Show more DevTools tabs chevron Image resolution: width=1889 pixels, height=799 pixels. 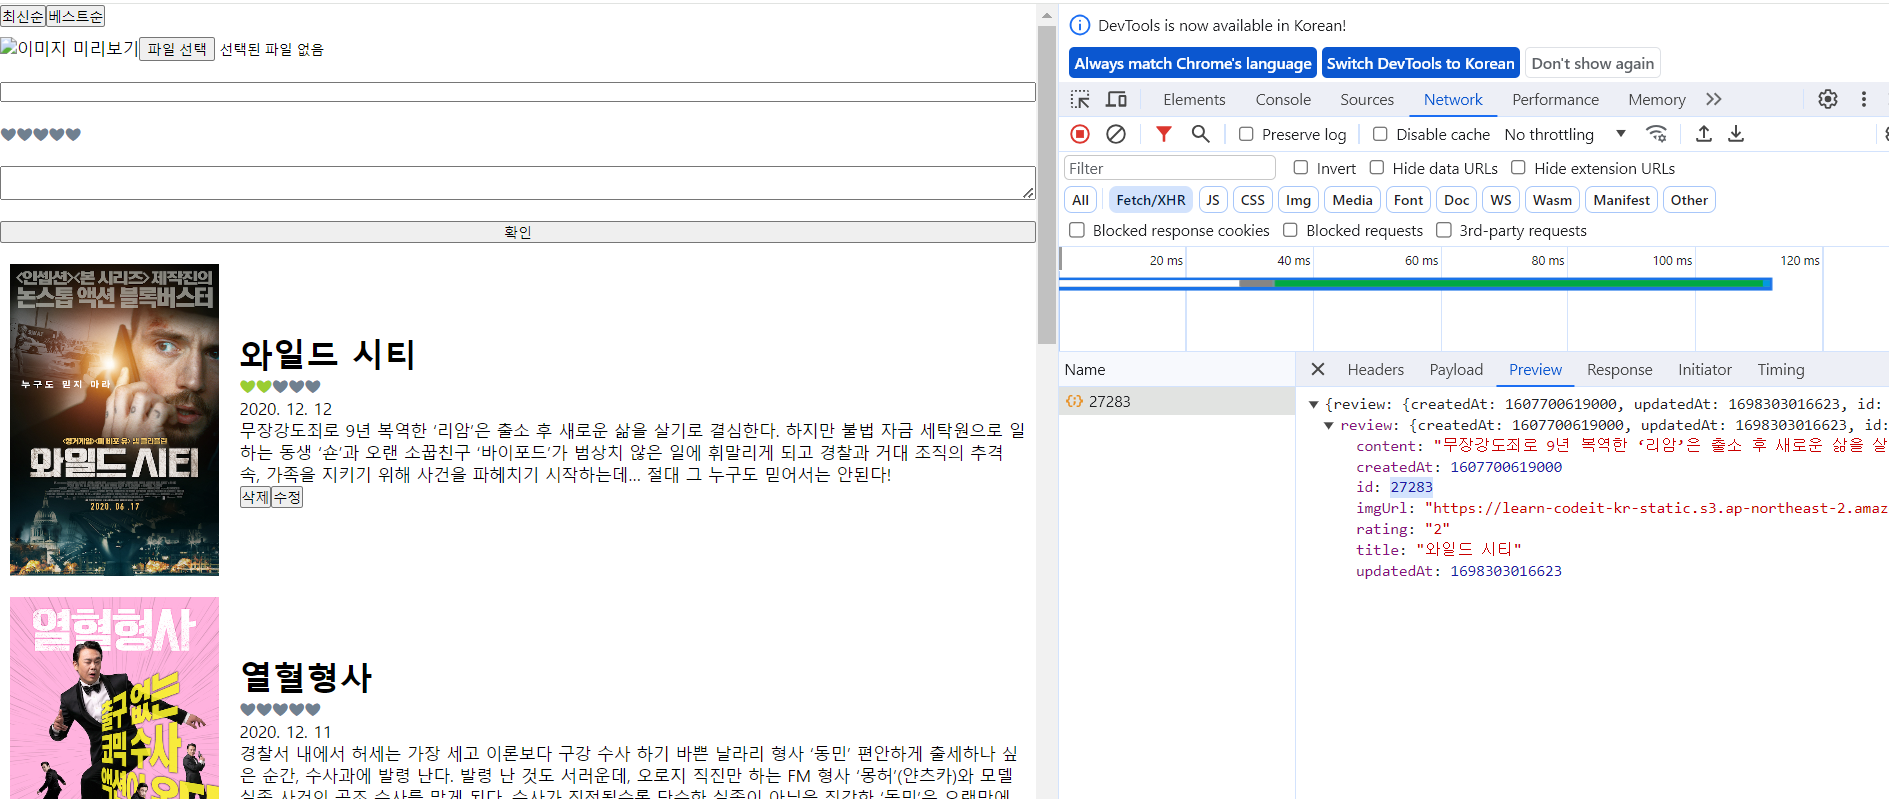pos(1714,99)
